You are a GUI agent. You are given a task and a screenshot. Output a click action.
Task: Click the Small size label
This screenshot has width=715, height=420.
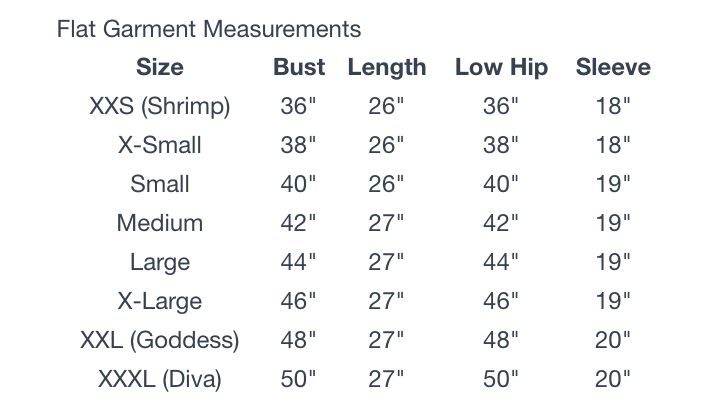(x=160, y=184)
